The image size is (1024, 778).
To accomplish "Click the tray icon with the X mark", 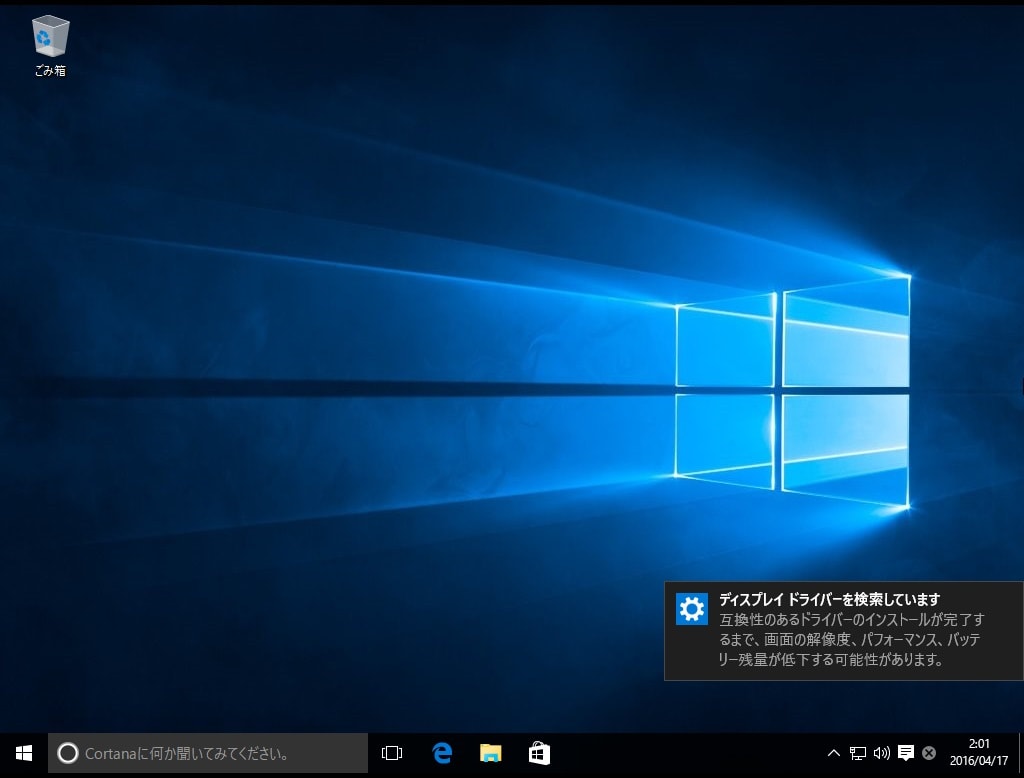I will [x=929, y=753].
